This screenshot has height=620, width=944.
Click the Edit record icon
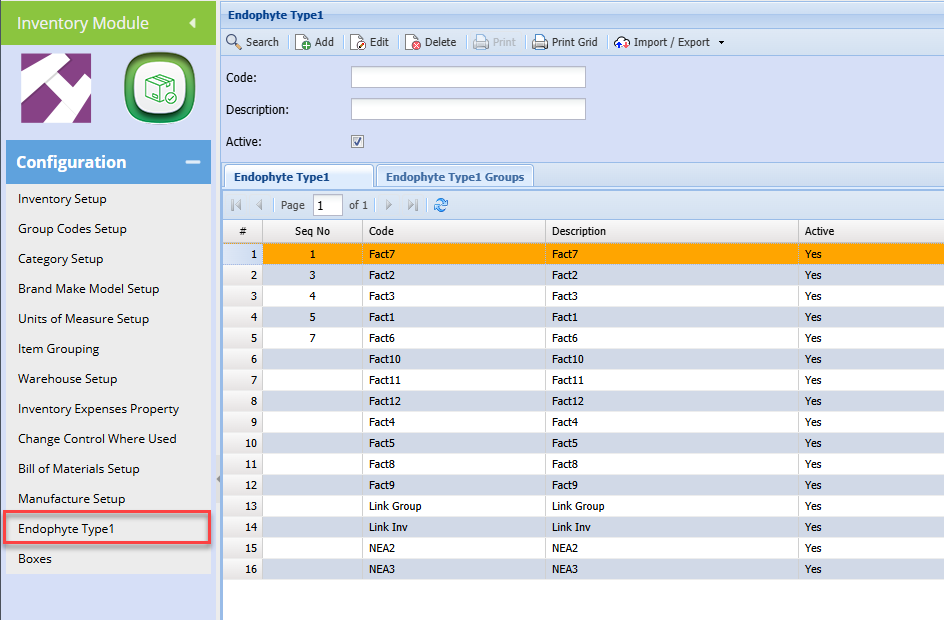coord(358,42)
